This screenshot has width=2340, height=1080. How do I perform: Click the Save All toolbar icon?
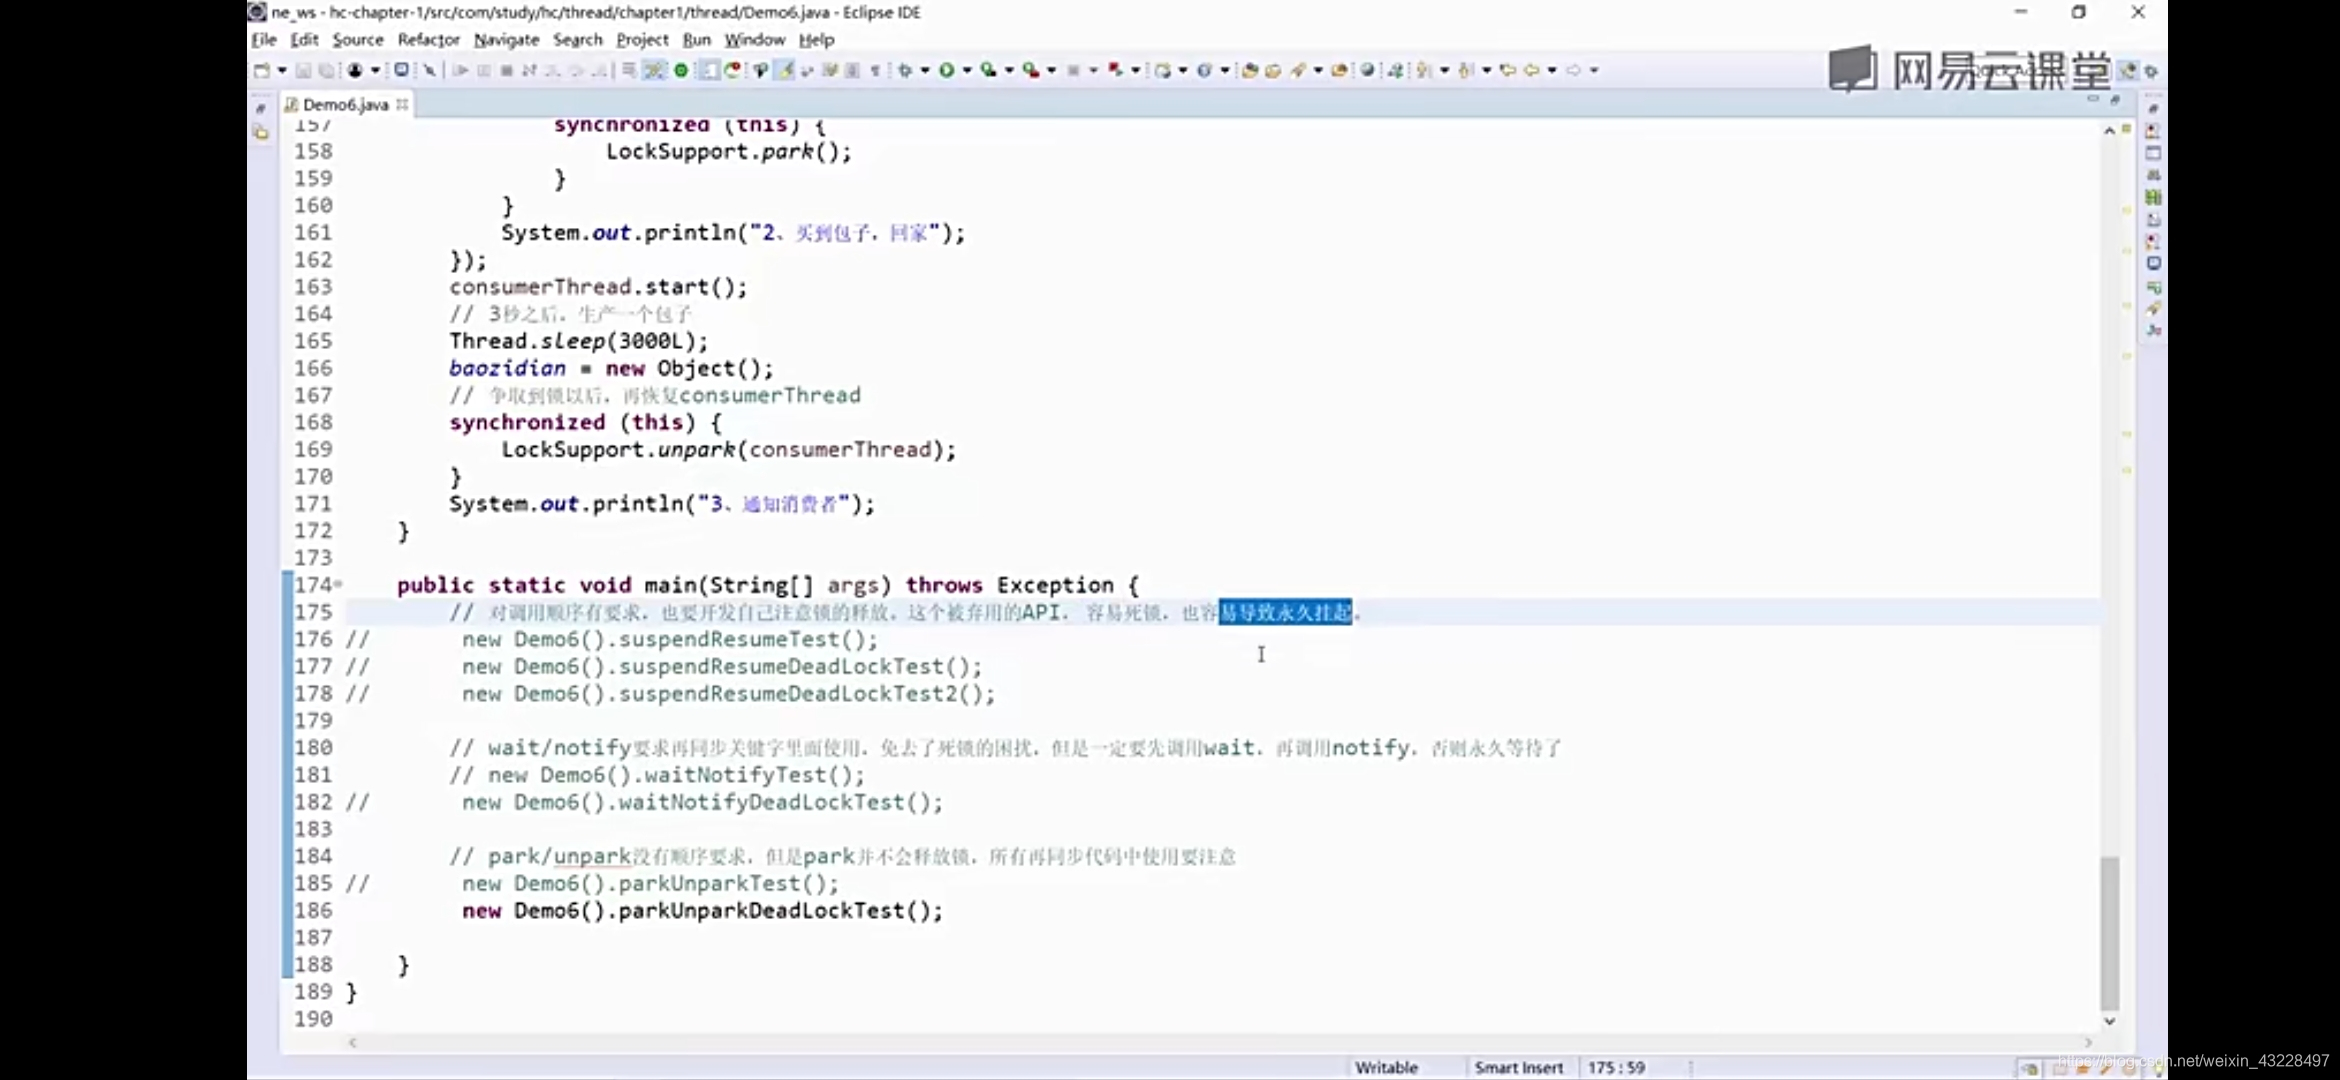point(326,70)
